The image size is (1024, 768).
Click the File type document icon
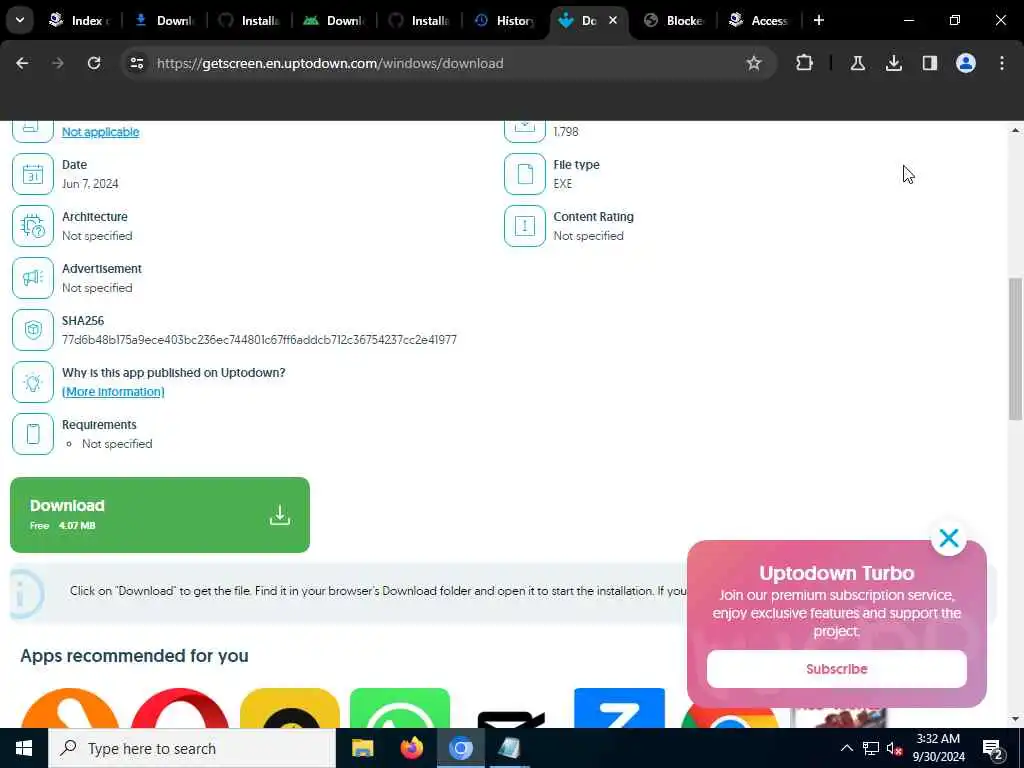point(524,174)
